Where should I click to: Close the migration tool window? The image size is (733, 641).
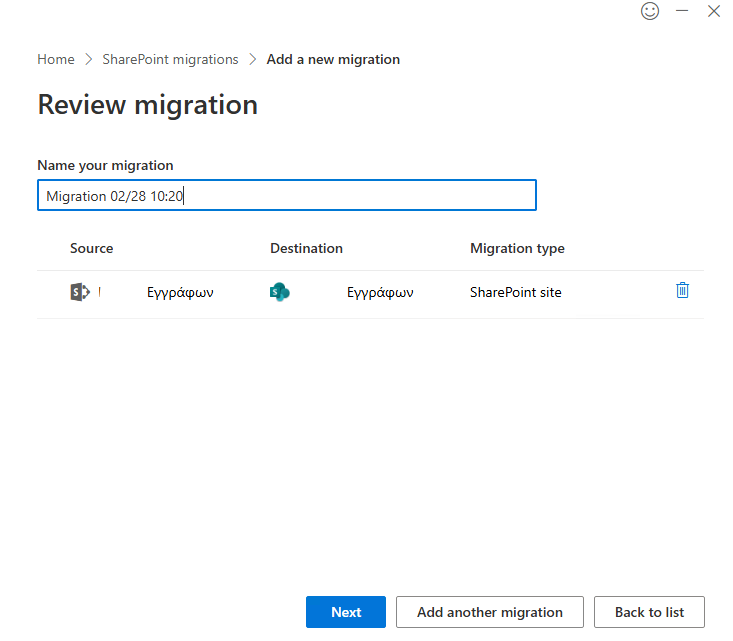[x=713, y=11]
